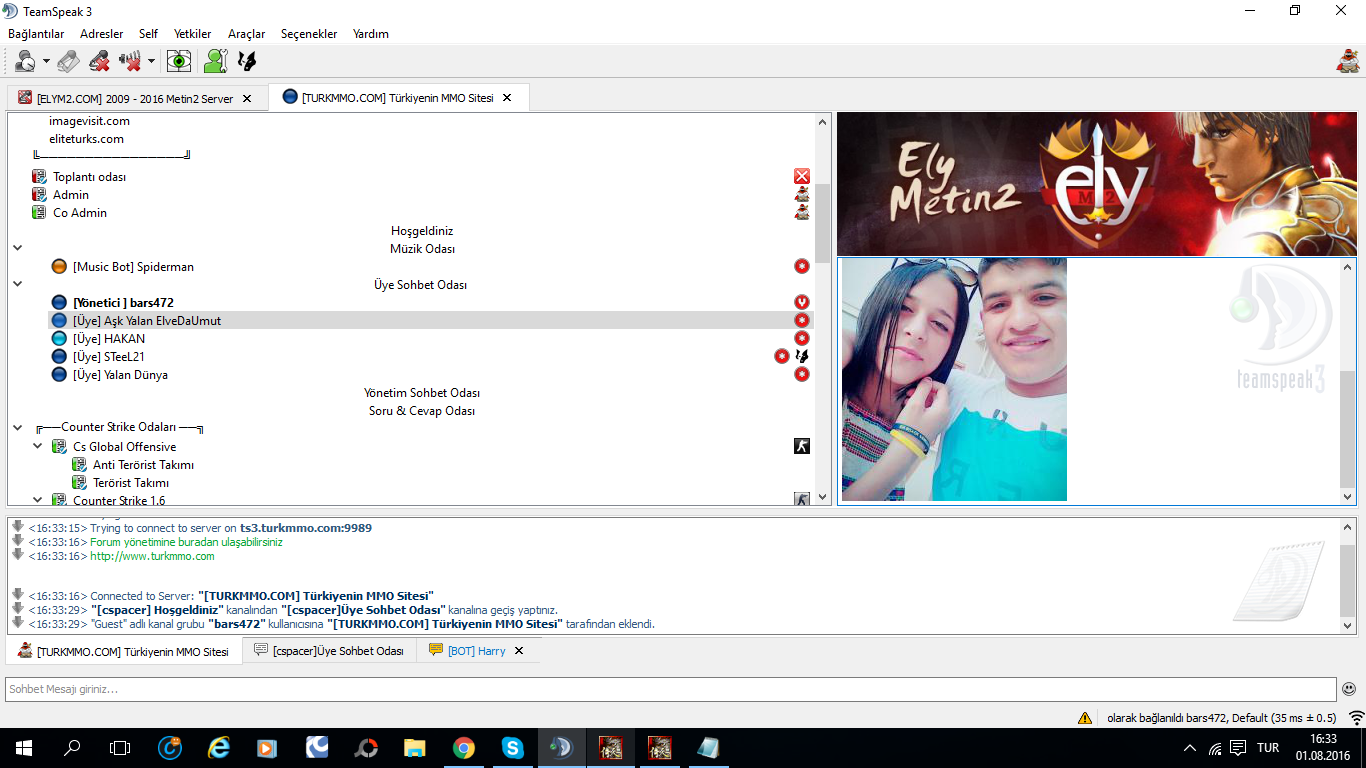Collapse the Müzik Odası channel
This screenshot has width=1366, height=768.
tap(17, 248)
